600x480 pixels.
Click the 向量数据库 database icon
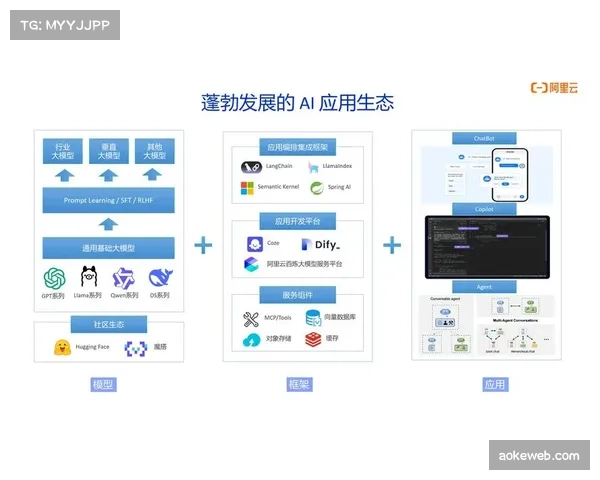click(313, 318)
